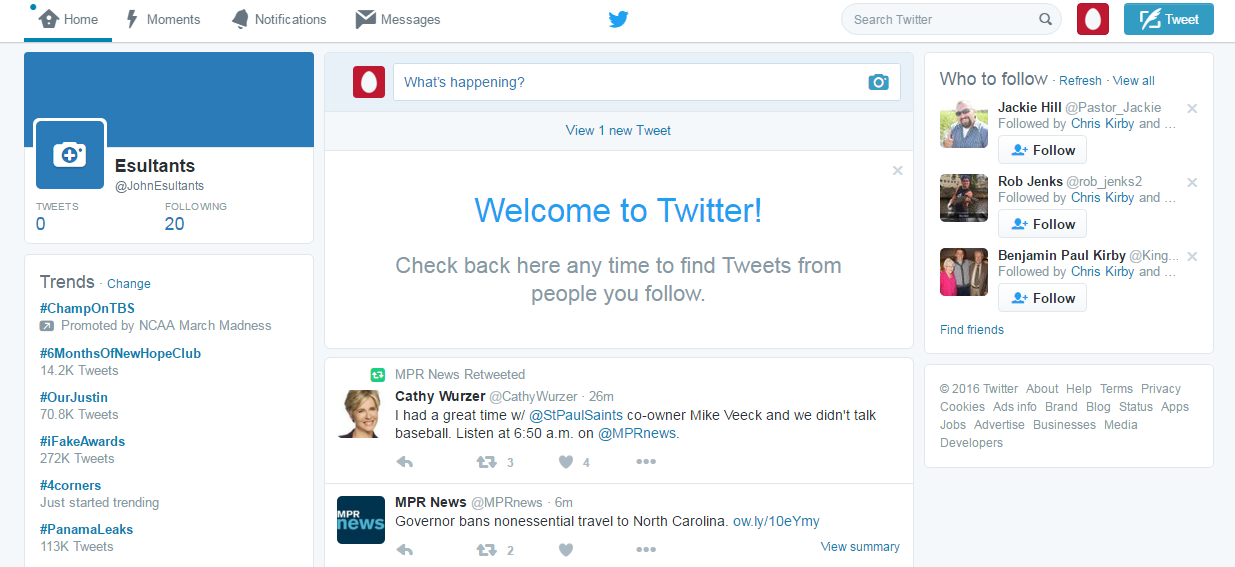This screenshot has height=567, width=1235.
Task: Click Cathy Wurzer's avatar photo
Action: tap(361, 414)
